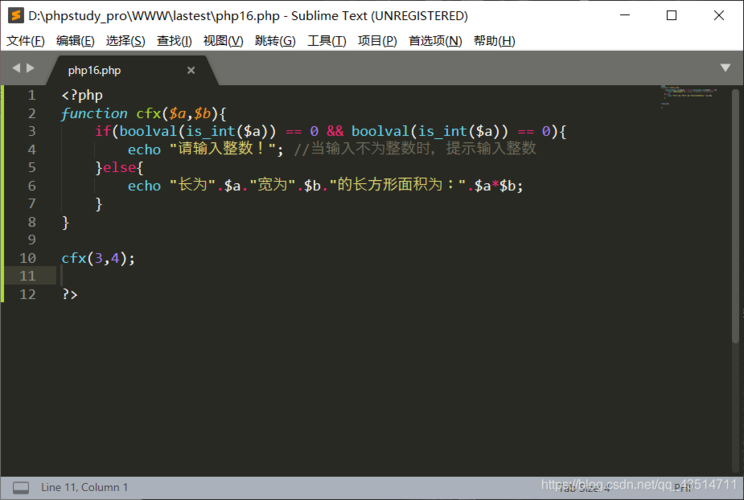Open the 选择(S) menu
This screenshot has width=744, height=500.
click(x=125, y=41)
